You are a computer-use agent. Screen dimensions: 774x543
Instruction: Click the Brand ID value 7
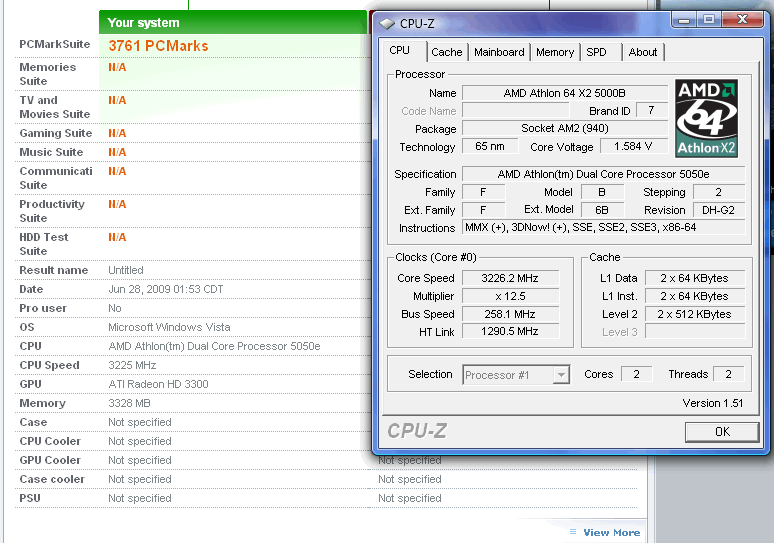[652, 111]
